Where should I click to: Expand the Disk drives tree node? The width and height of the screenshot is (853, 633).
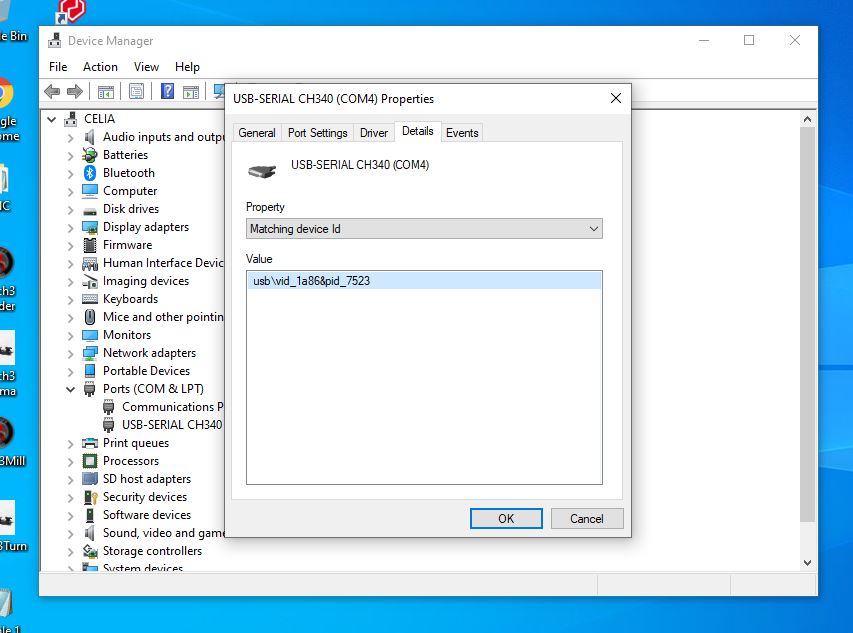[70, 209]
